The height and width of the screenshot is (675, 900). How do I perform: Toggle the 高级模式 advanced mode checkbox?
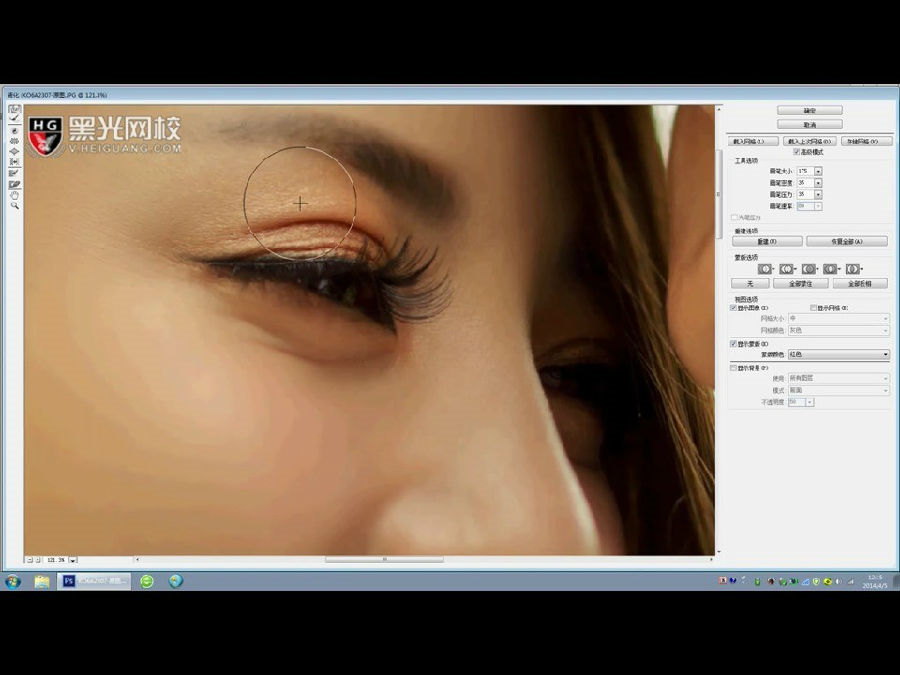(796, 152)
